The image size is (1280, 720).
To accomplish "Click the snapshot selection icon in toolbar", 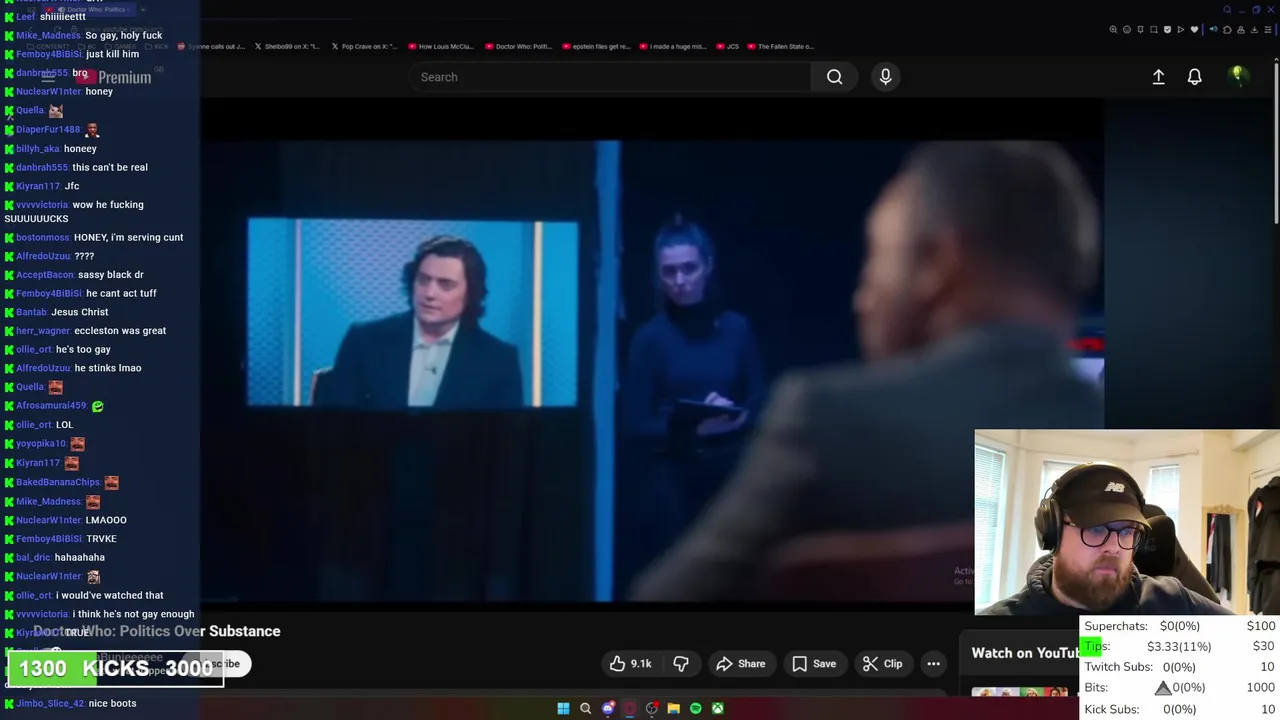I will click(1154, 30).
